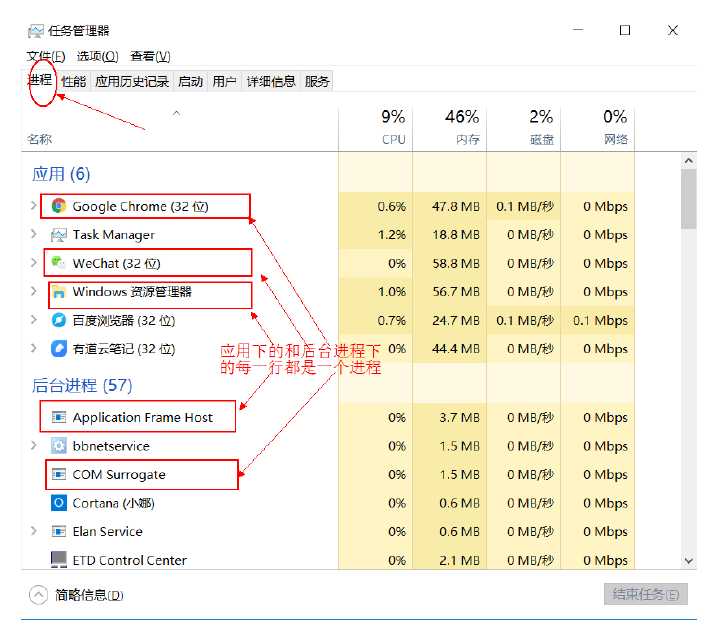Click the Windows 资源管理器 folder icon

coord(59,292)
